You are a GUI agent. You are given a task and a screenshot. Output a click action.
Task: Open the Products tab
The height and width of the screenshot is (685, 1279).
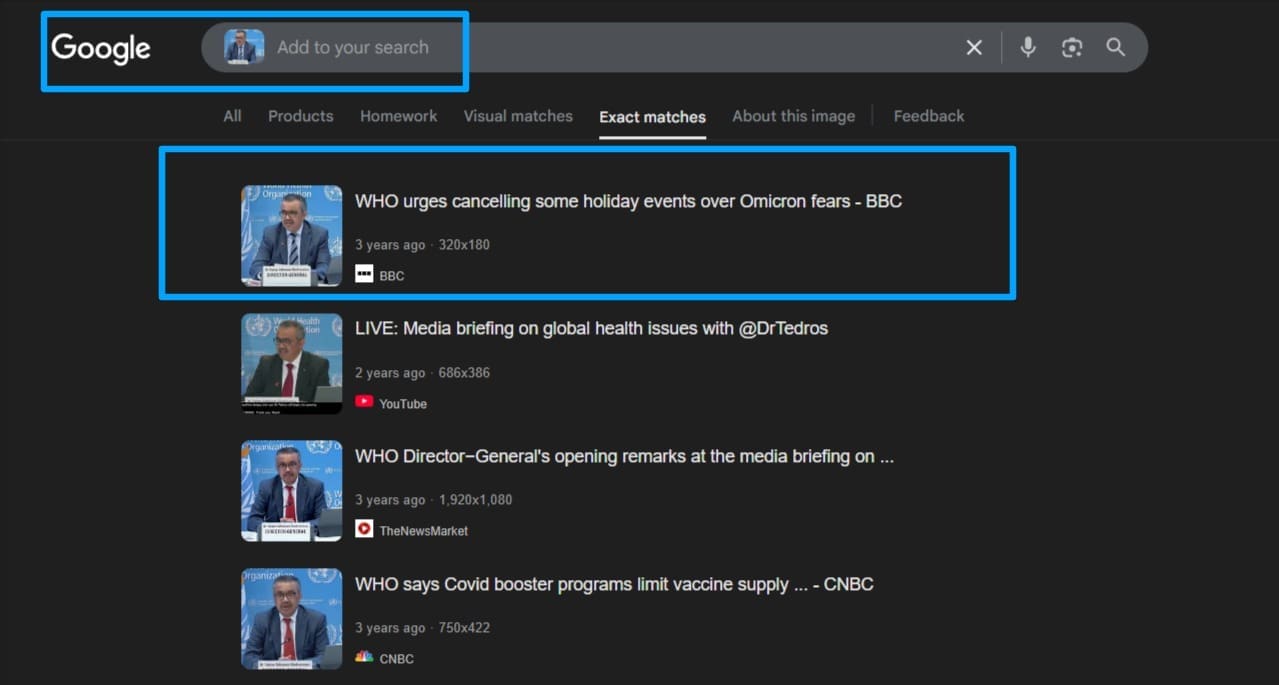coord(300,116)
